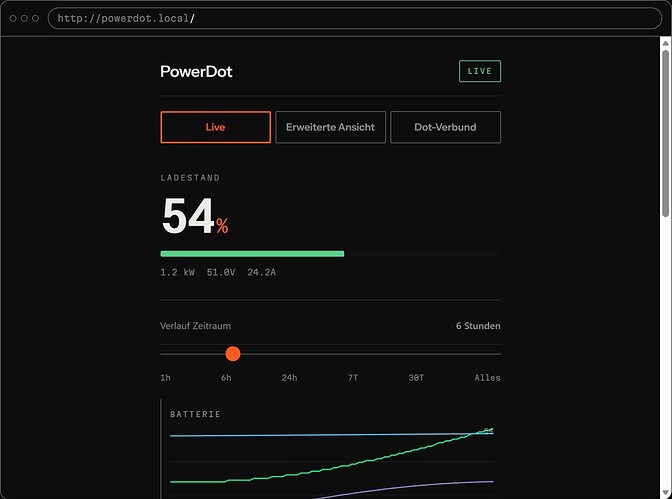Switch to the Live tab

click(x=216, y=127)
